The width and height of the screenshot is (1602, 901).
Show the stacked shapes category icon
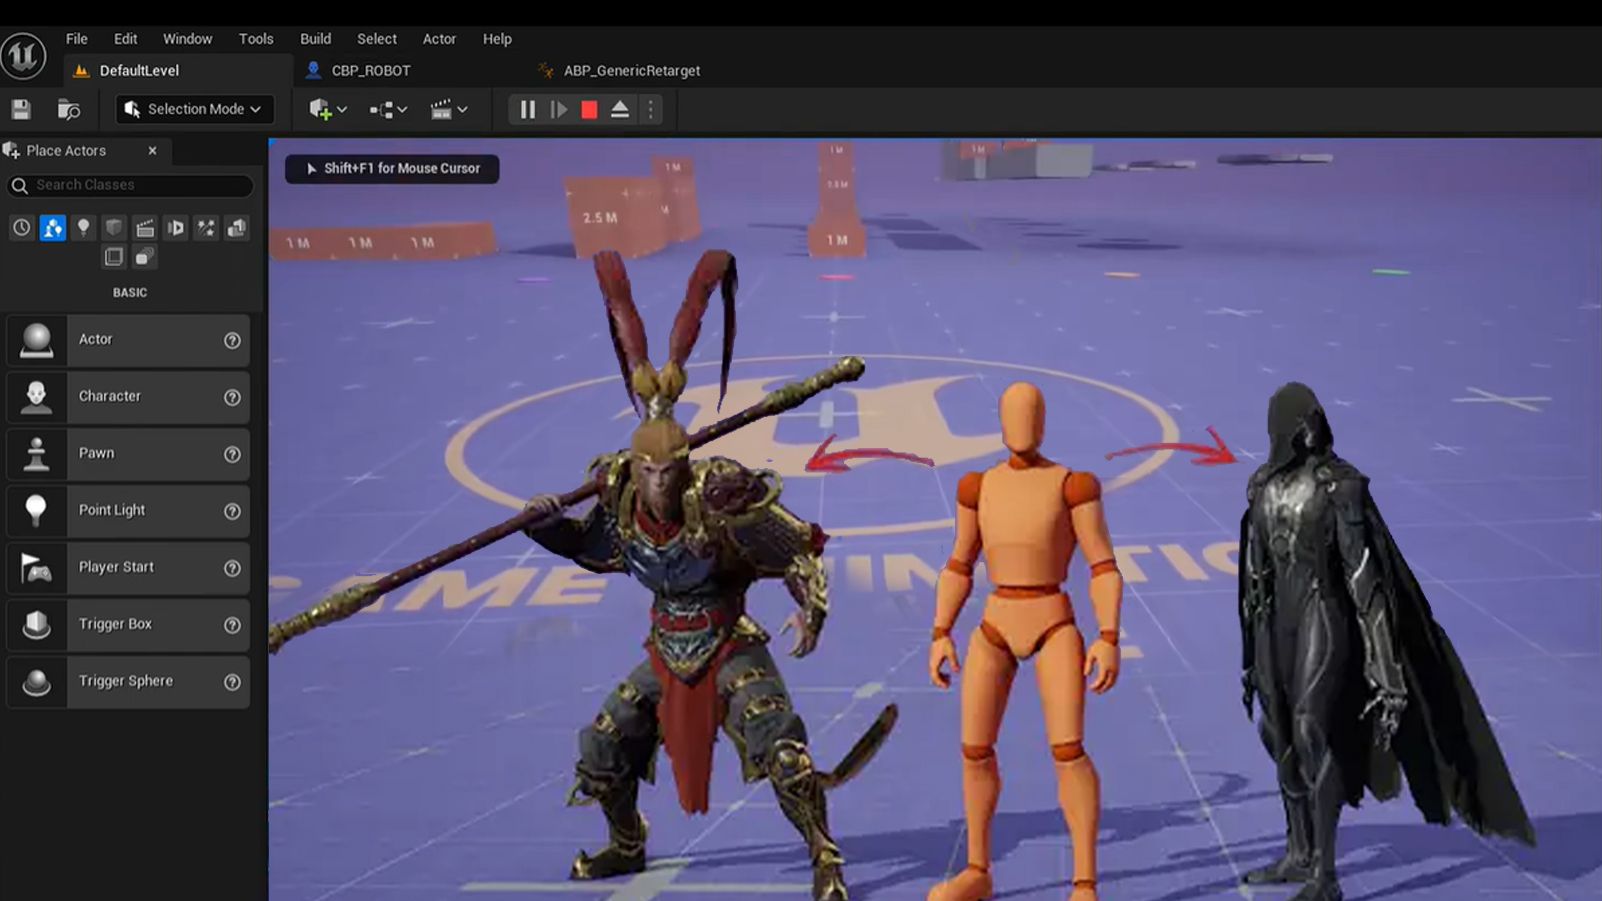145,257
